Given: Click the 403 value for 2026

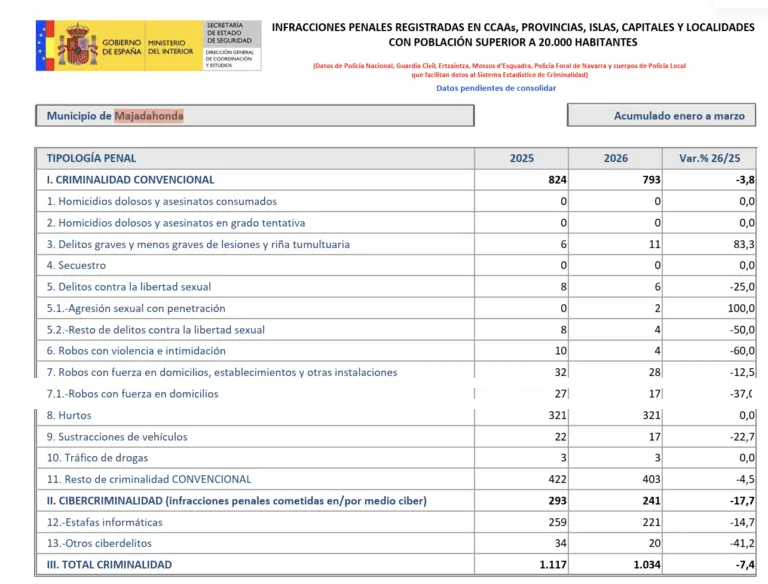Looking at the screenshot, I should [651, 479].
